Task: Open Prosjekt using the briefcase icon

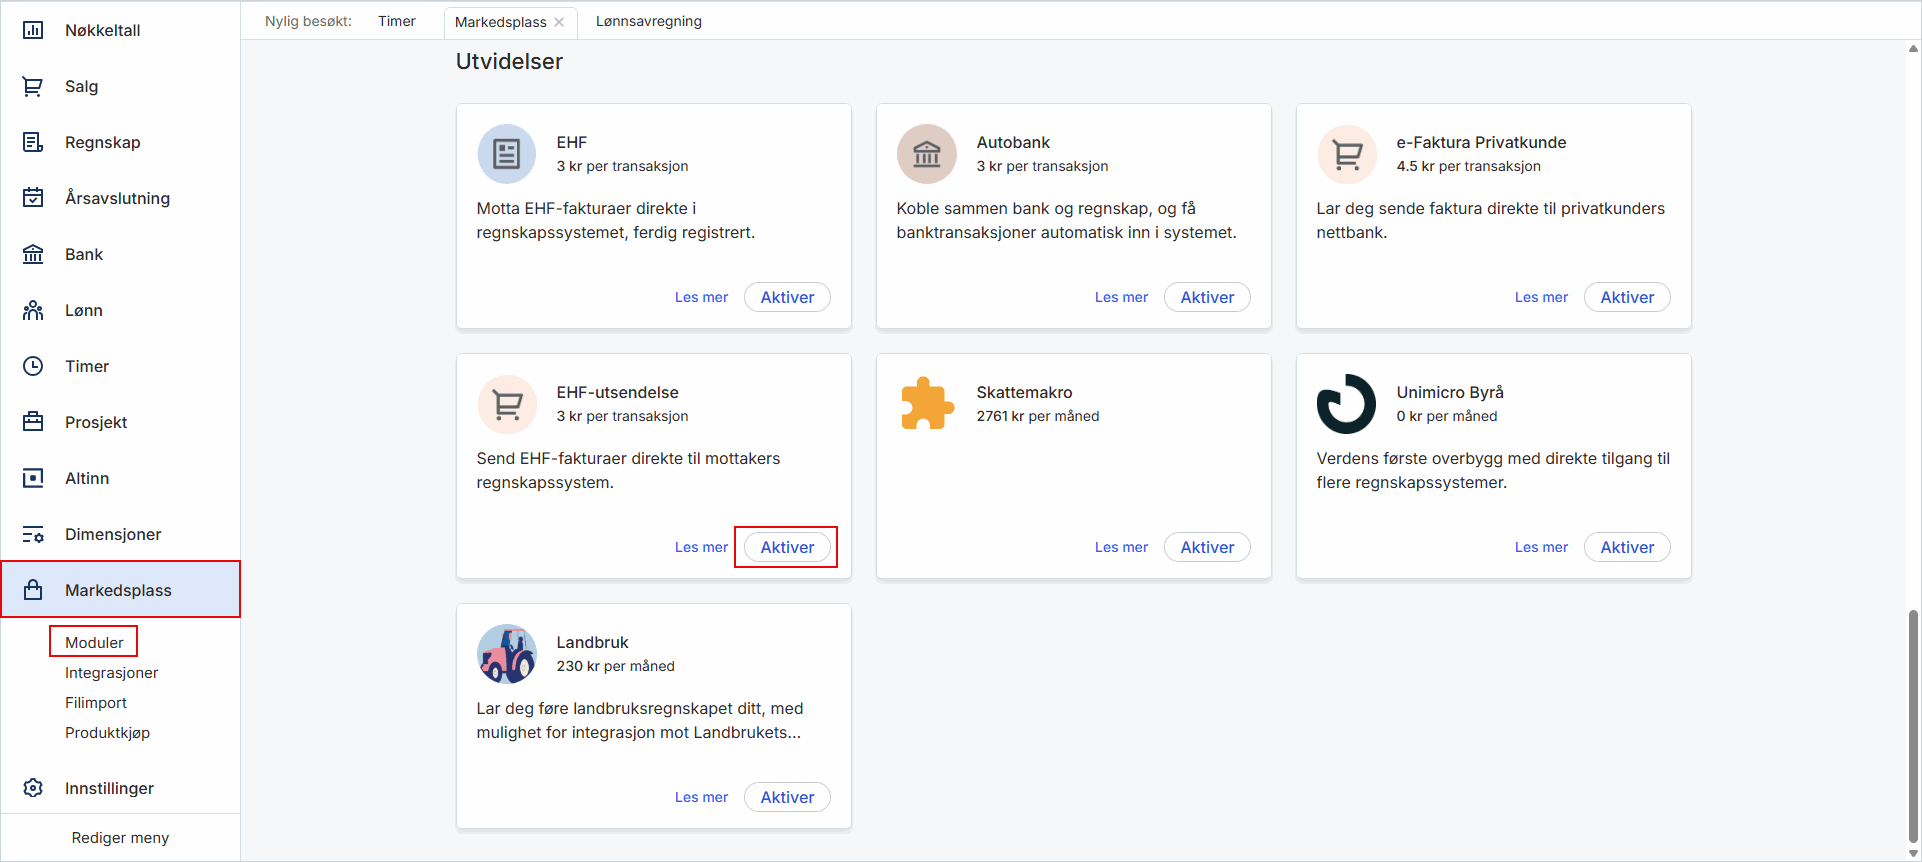Action: [x=33, y=422]
